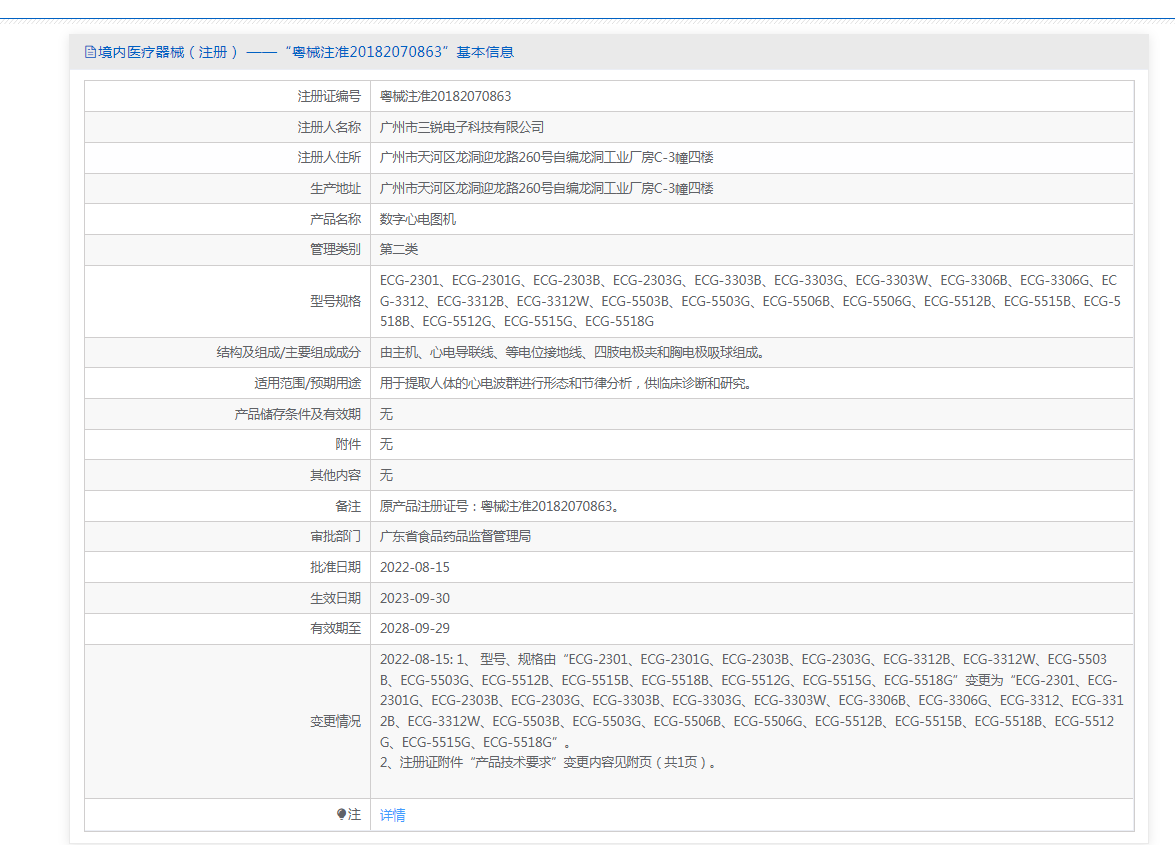Image resolution: width=1175 pixels, height=845 pixels.
Task: Click the 注册人住所 address value
Action: click(546, 157)
